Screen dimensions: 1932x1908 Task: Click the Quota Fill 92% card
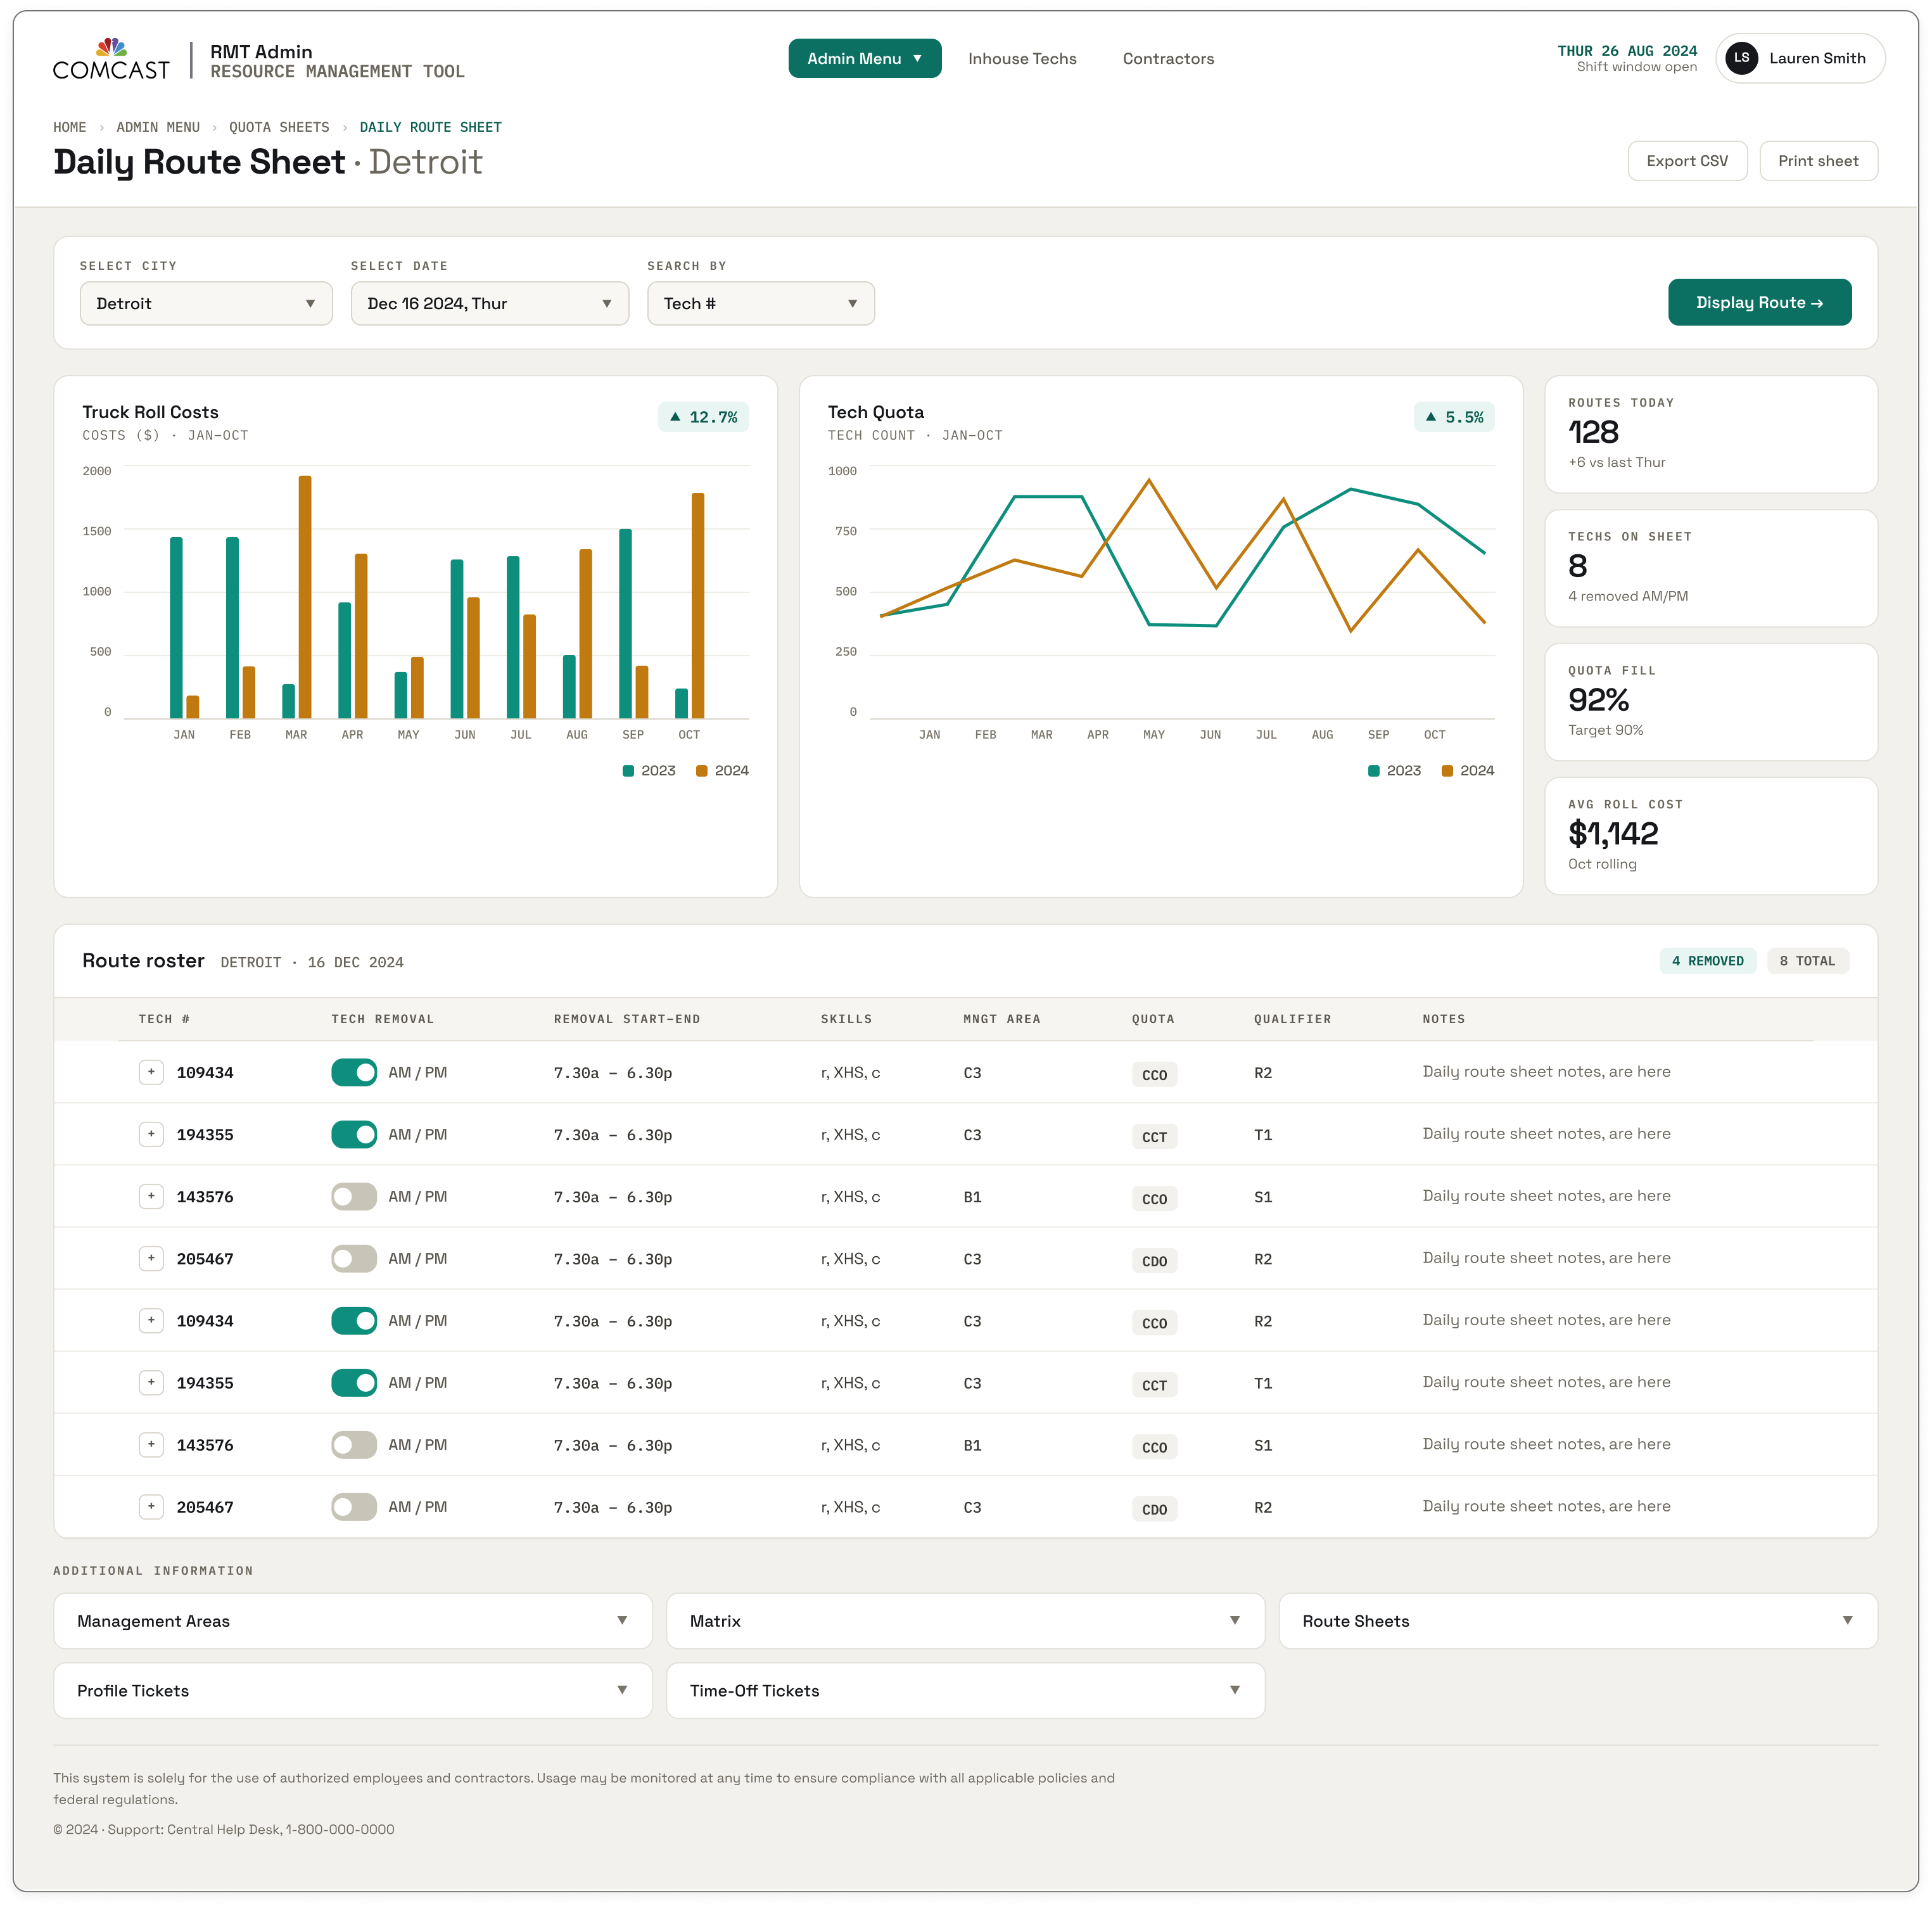1710,702
